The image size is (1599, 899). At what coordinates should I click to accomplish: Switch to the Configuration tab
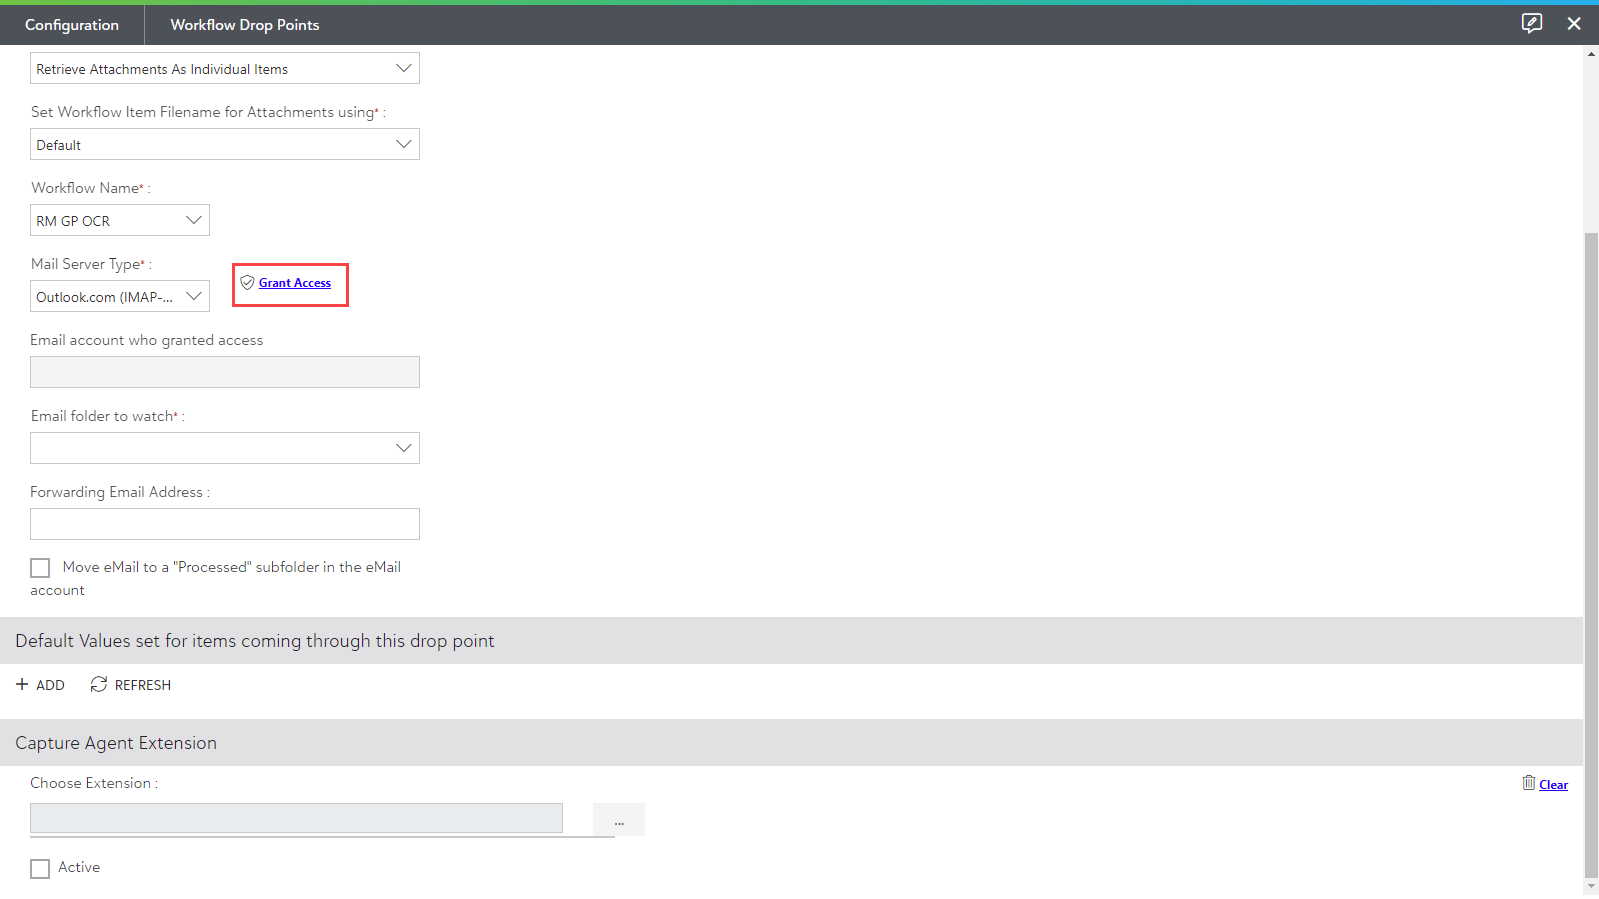click(x=72, y=25)
